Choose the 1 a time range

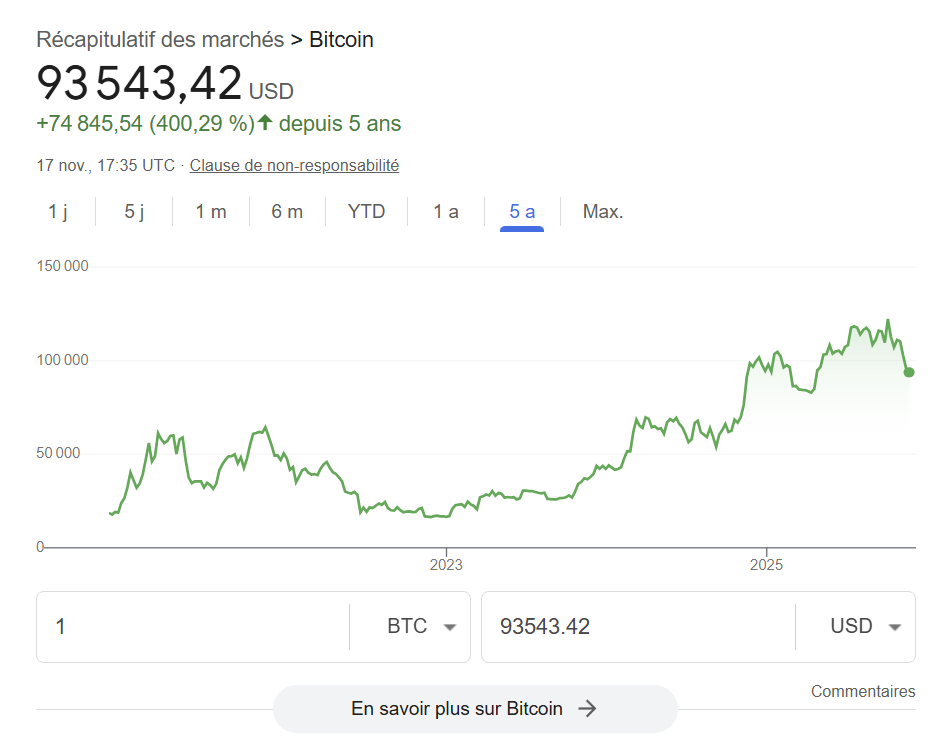[x=446, y=212]
